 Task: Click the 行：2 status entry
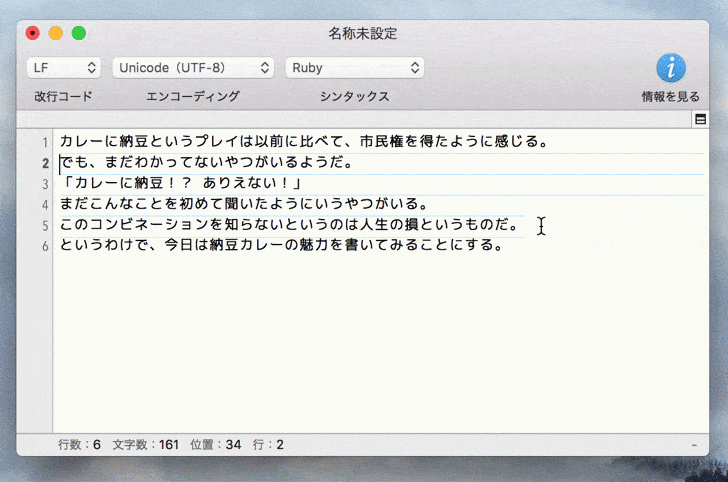tap(268, 445)
